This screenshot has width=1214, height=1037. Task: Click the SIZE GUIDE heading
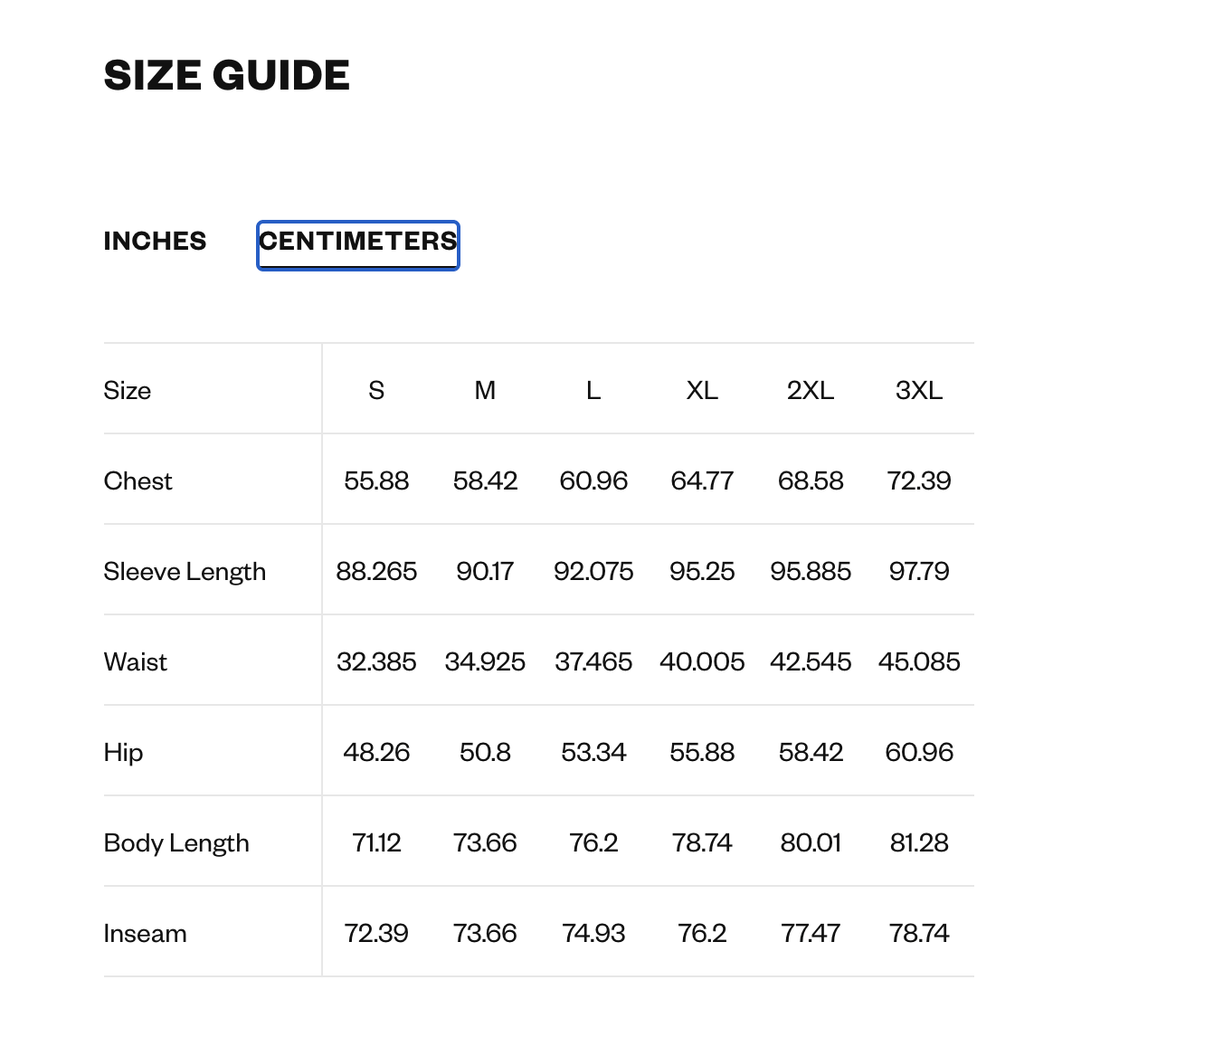click(x=227, y=75)
